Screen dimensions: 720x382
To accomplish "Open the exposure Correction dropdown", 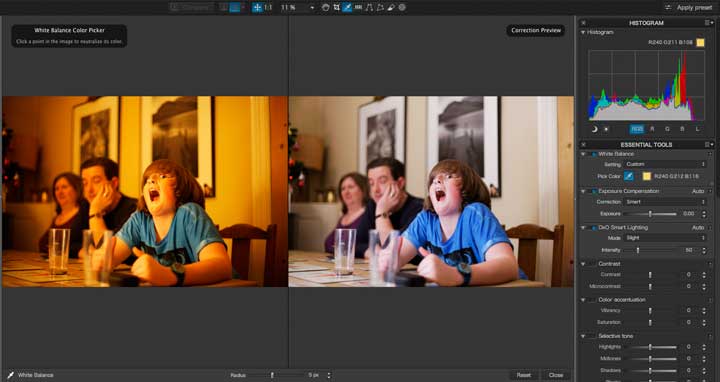I will (x=666, y=202).
